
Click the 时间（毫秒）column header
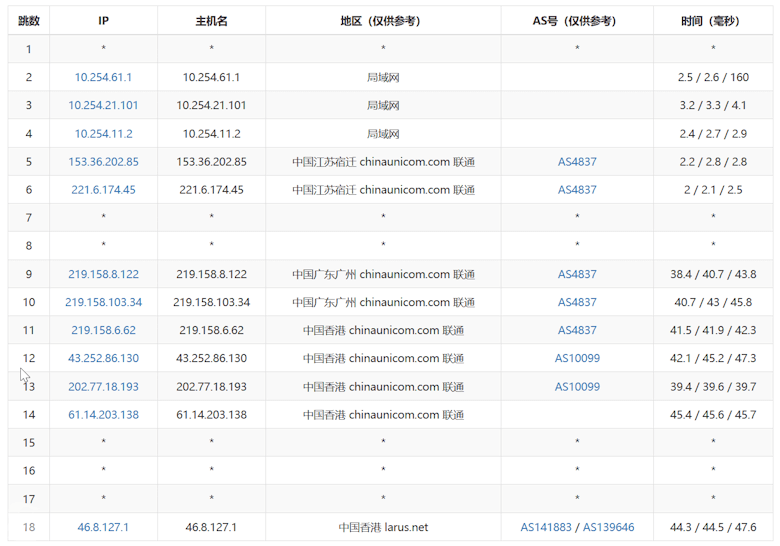pyautogui.click(x=713, y=21)
